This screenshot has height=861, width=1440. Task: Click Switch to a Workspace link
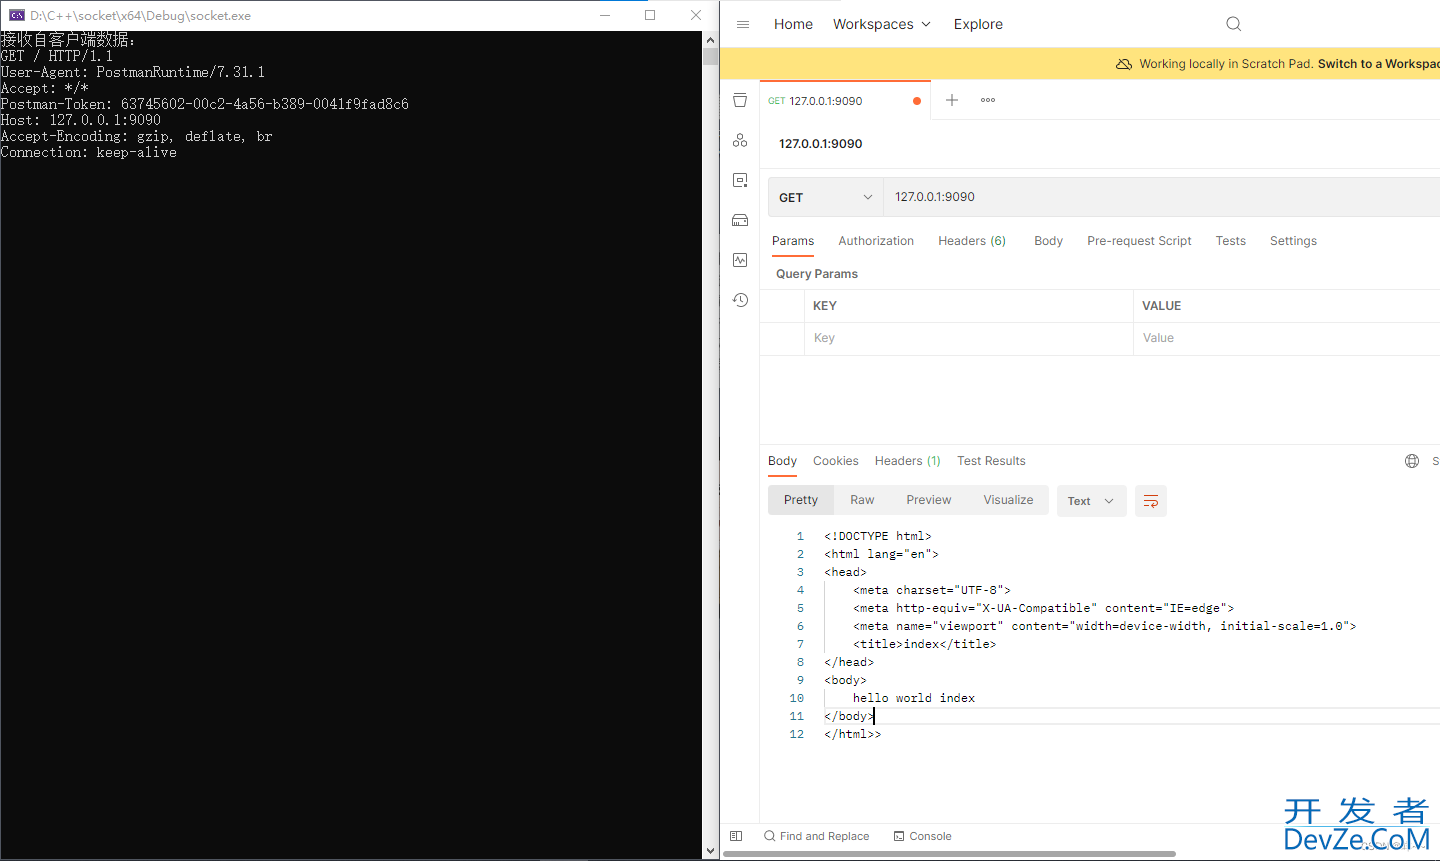click(1377, 64)
